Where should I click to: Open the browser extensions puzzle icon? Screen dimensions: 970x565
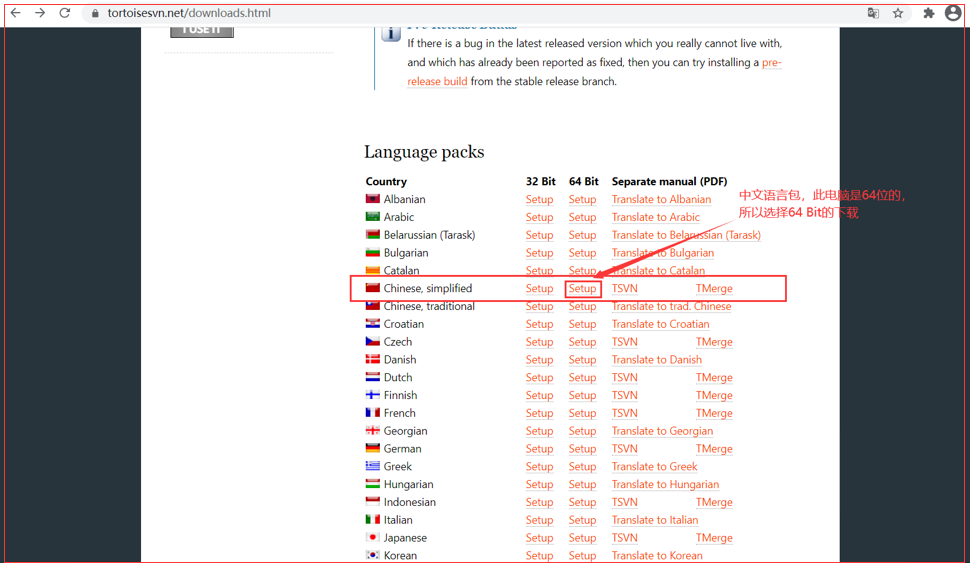(929, 13)
